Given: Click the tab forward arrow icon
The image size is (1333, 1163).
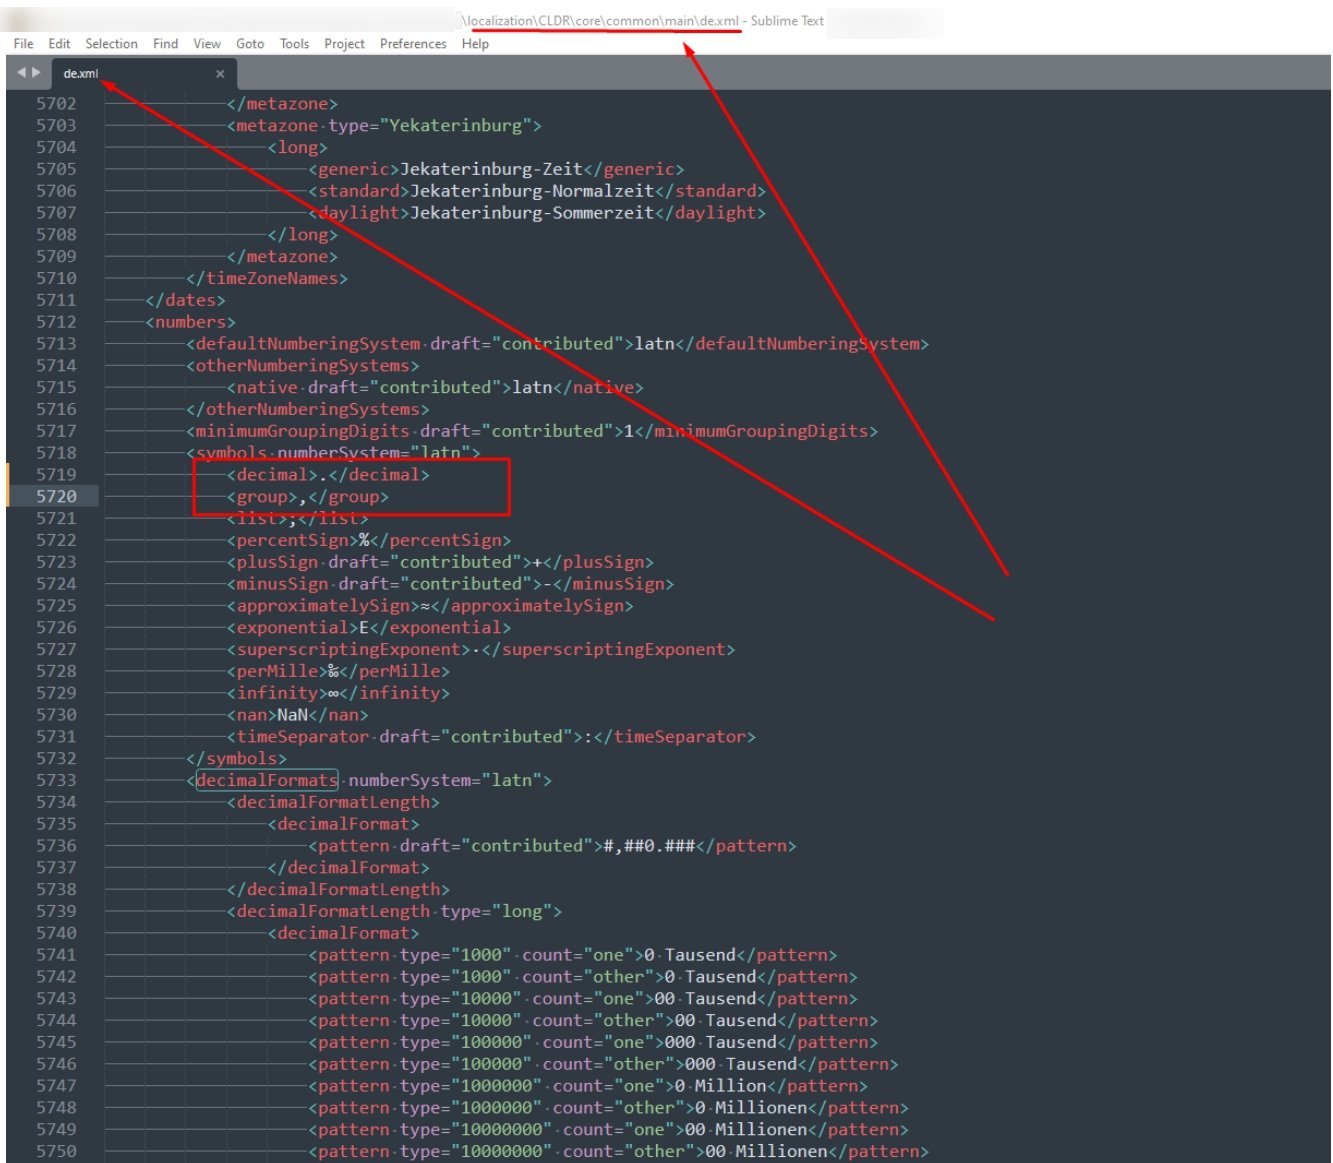Looking at the screenshot, I should point(37,72).
